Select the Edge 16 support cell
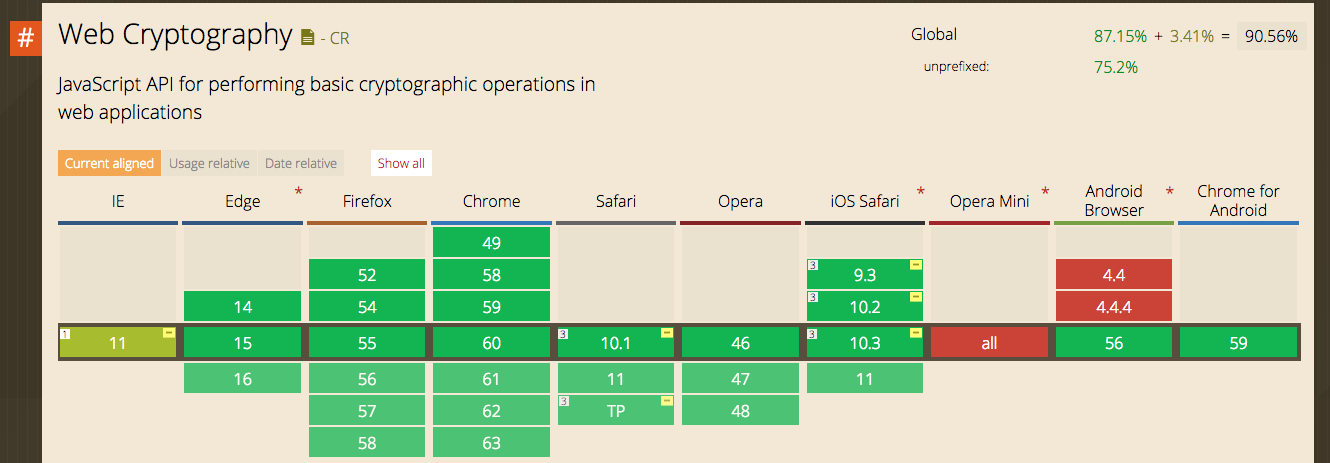This screenshot has width=1330, height=463. [242, 378]
